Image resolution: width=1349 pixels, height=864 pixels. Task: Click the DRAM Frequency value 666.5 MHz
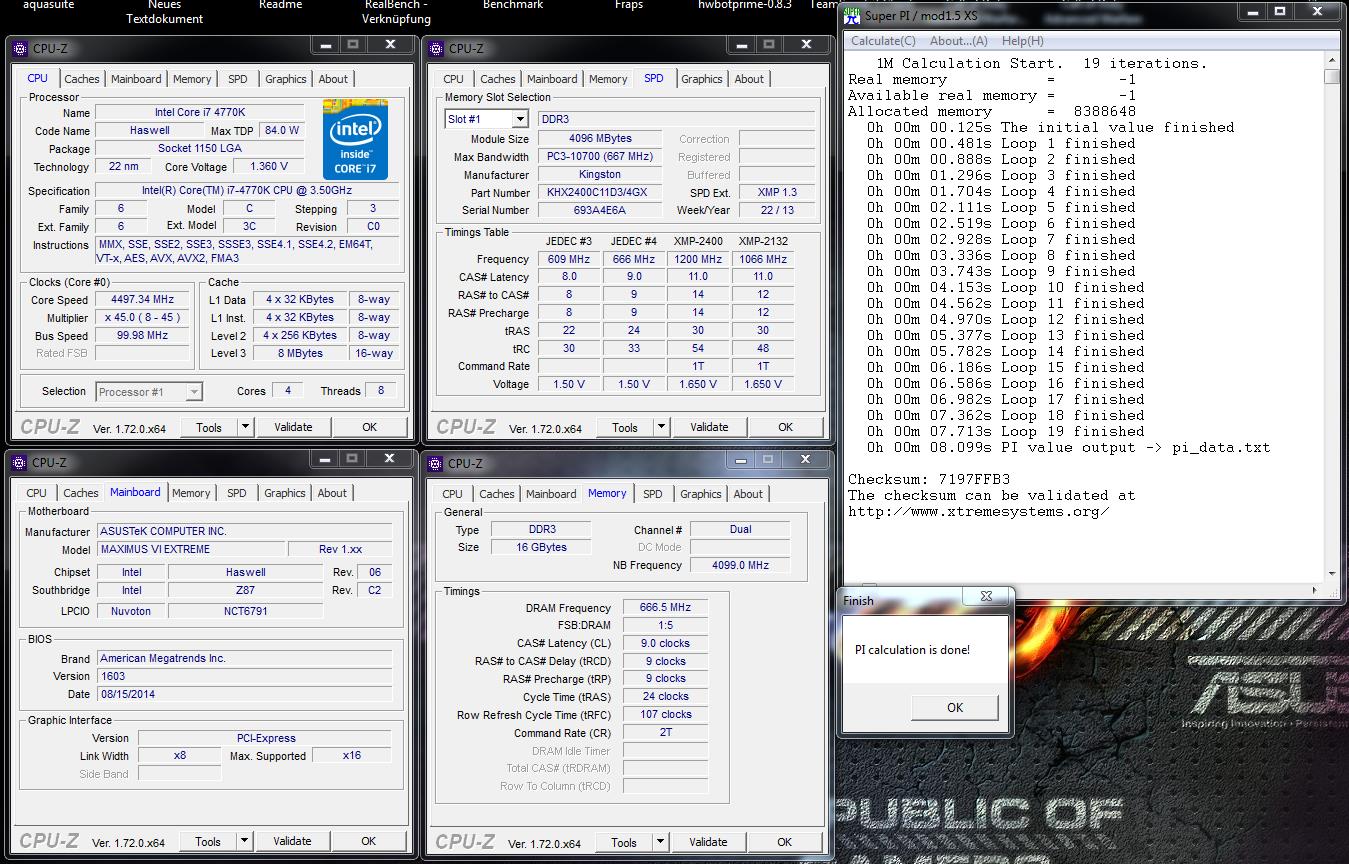click(x=665, y=607)
